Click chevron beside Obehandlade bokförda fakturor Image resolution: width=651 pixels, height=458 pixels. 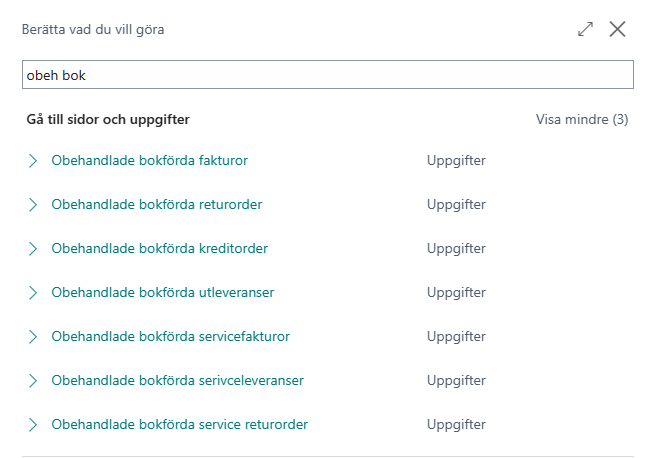[x=33, y=161]
